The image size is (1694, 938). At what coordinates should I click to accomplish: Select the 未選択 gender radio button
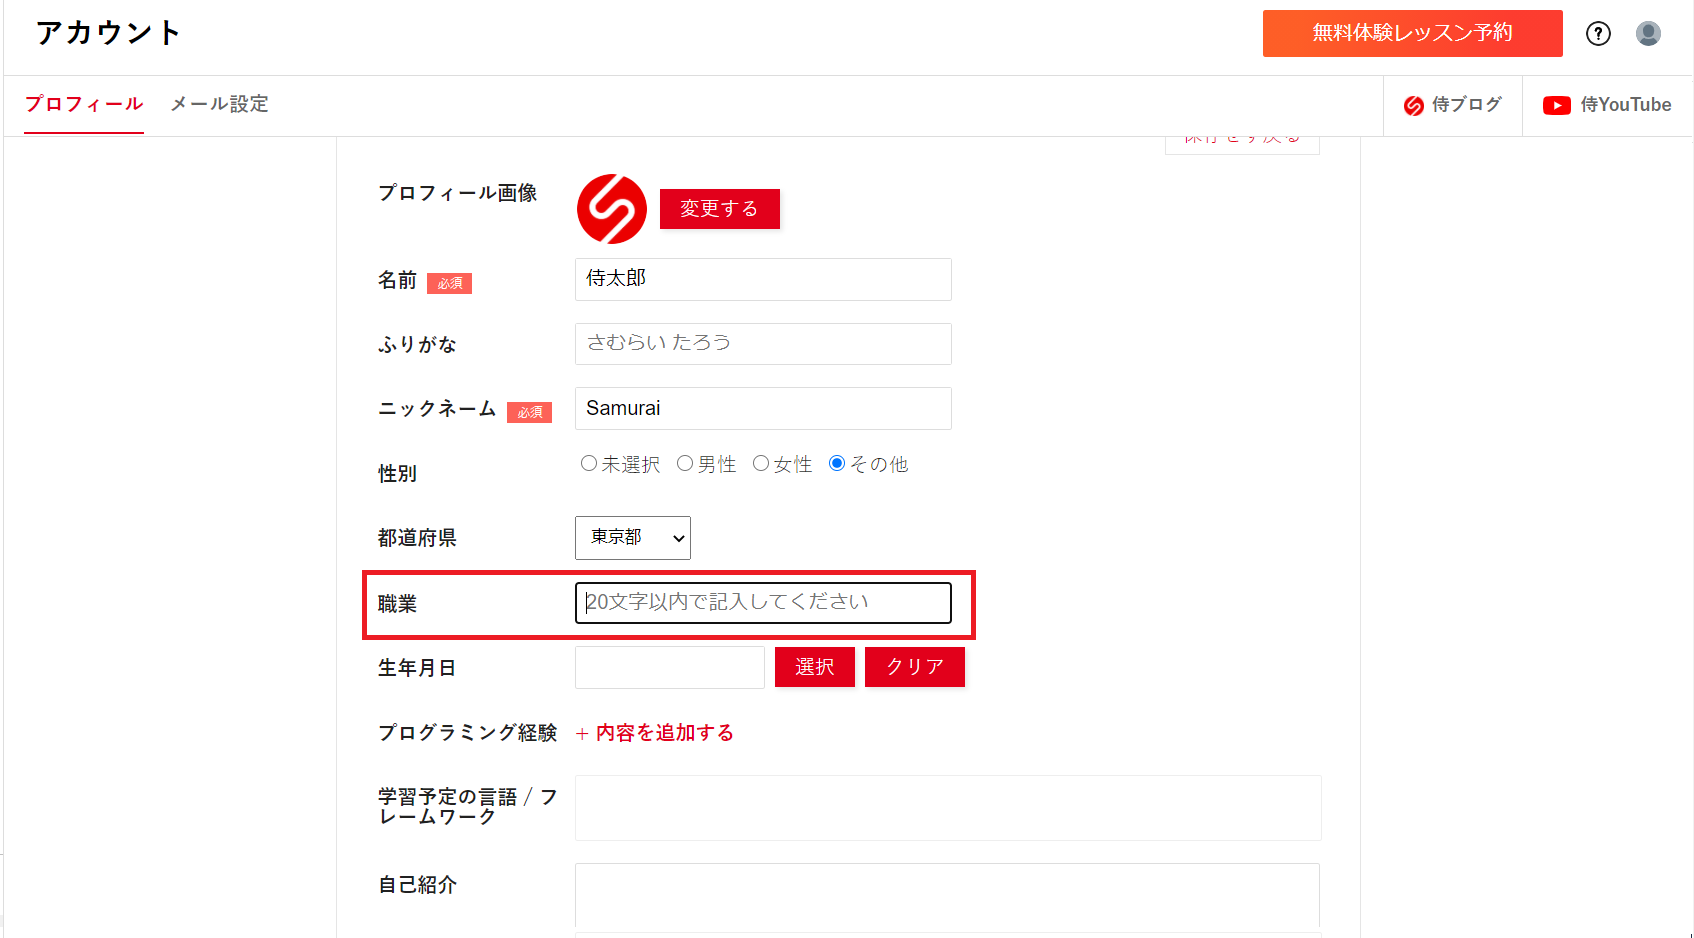pyautogui.click(x=589, y=464)
